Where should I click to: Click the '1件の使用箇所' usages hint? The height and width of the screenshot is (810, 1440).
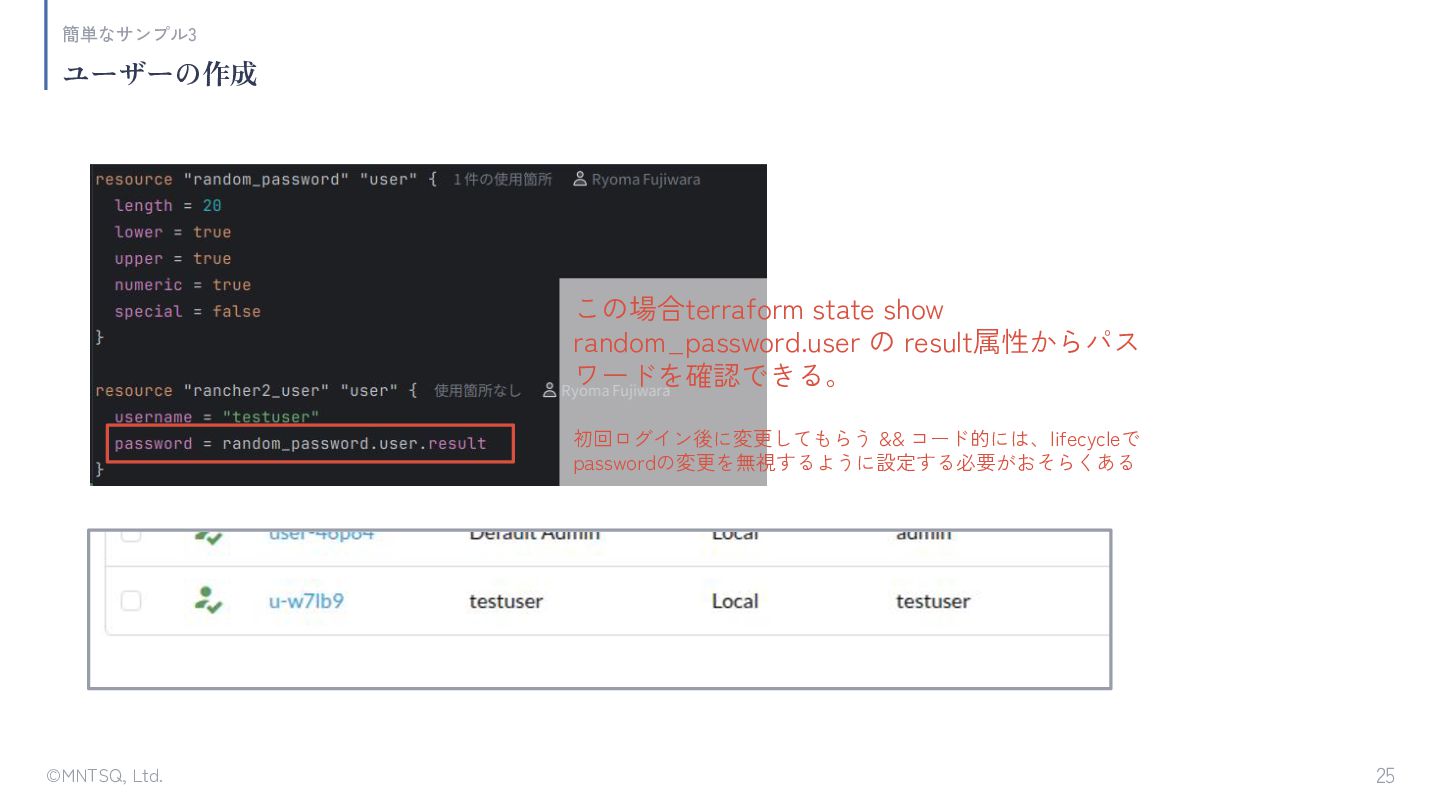coord(502,179)
